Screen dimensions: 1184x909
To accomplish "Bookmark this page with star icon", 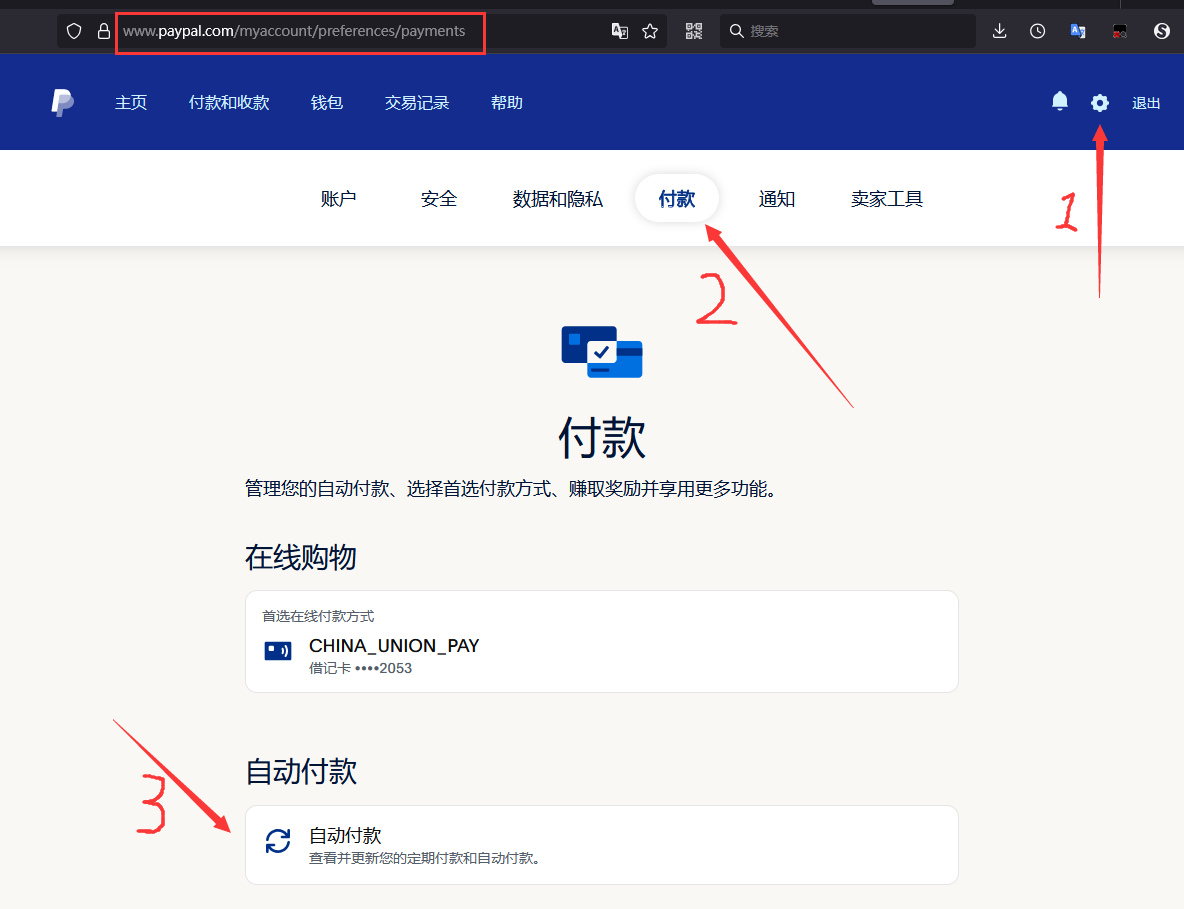I will coord(650,31).
